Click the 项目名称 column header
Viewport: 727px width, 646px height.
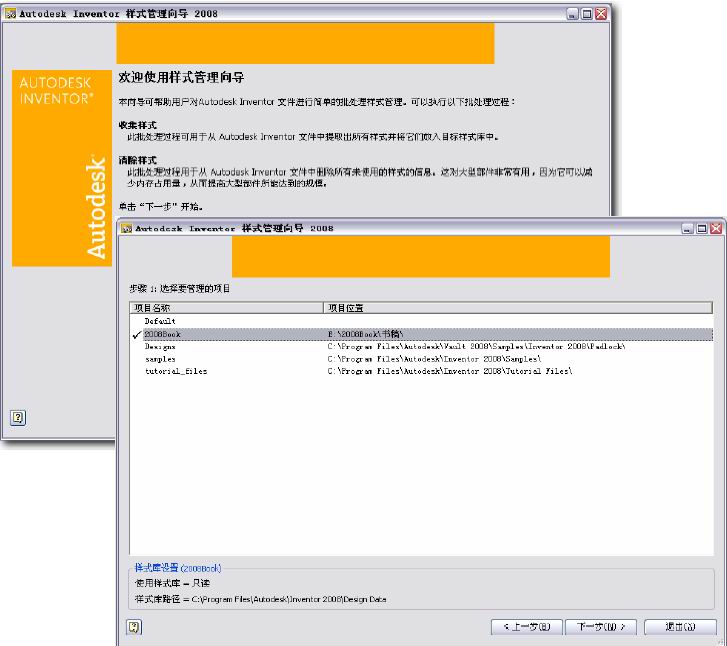227,308
